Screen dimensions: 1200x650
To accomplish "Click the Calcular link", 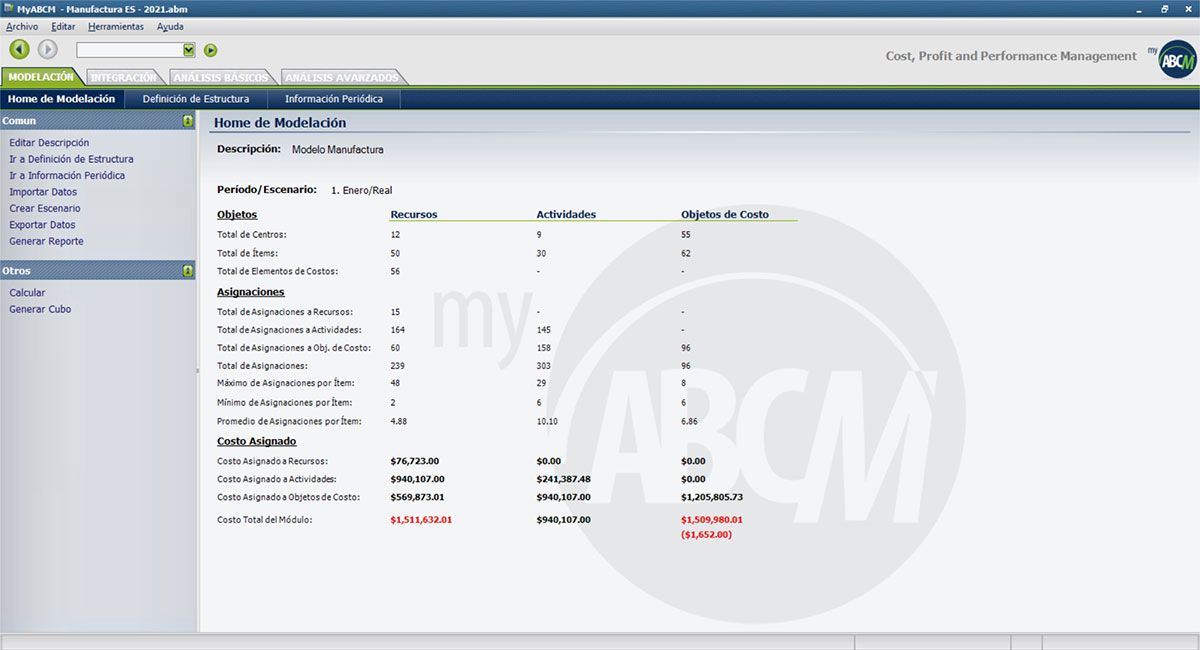I will click(x=27, y=293).
